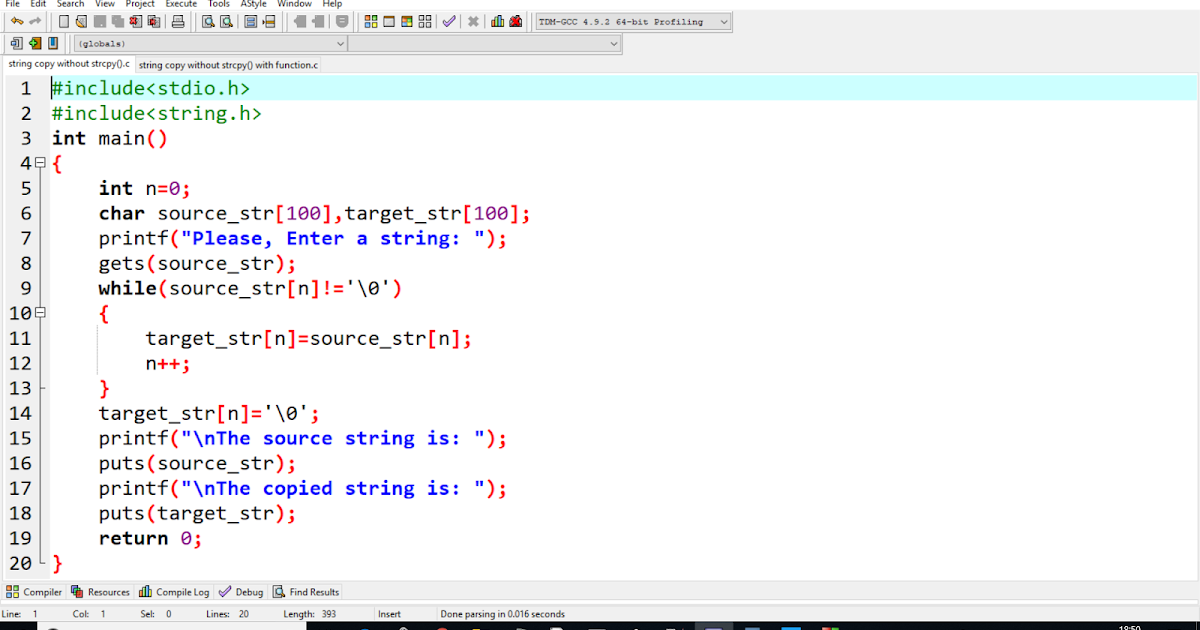Click the Undo arrow icon
The image size is (1200, 630).
(x=16, y=21)
